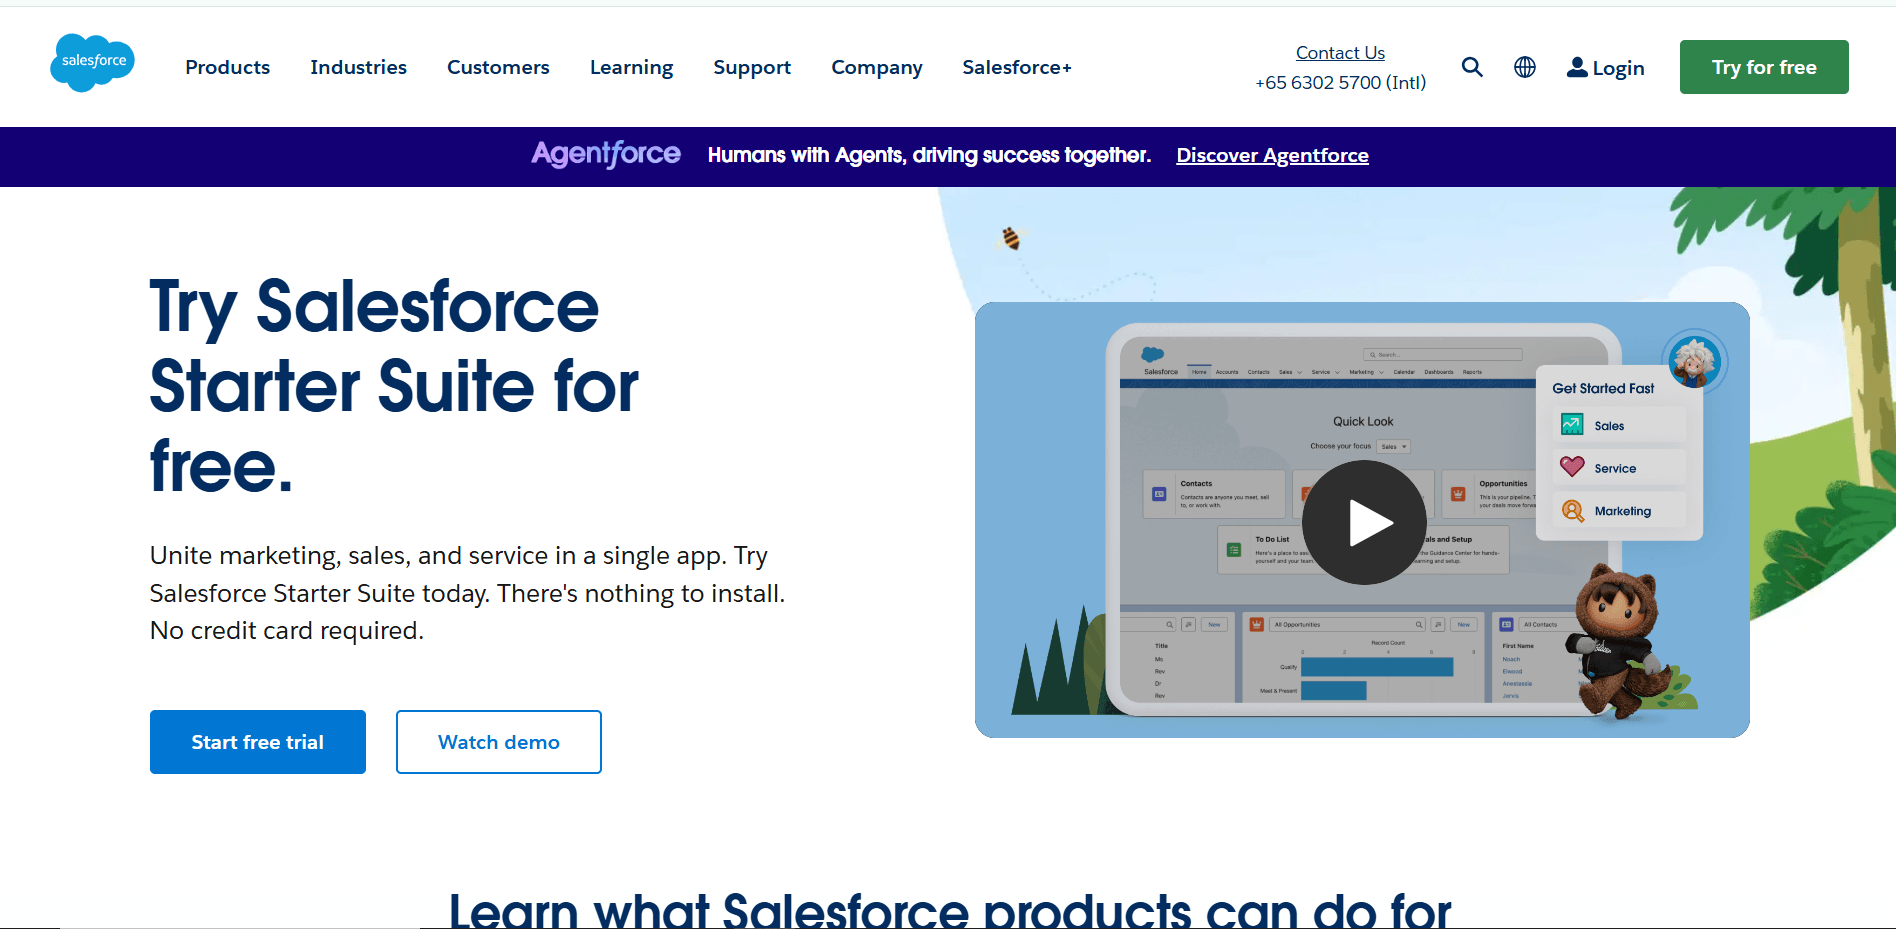Click the video preview thumbnail
The width and height of the screenshot is (1896, 929).
(x=1362, y=520)
